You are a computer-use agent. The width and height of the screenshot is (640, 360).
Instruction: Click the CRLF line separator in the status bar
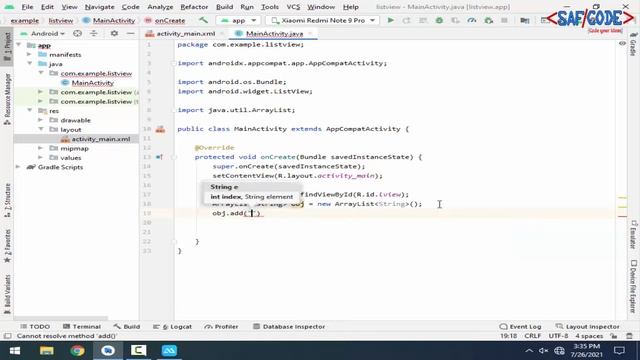[x=532, y=336]
